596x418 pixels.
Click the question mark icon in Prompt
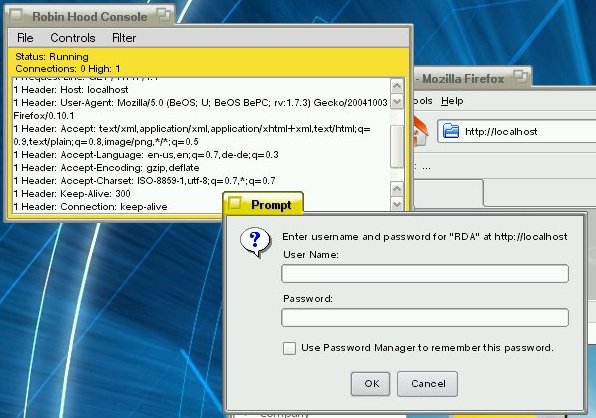tap(255, 242)
